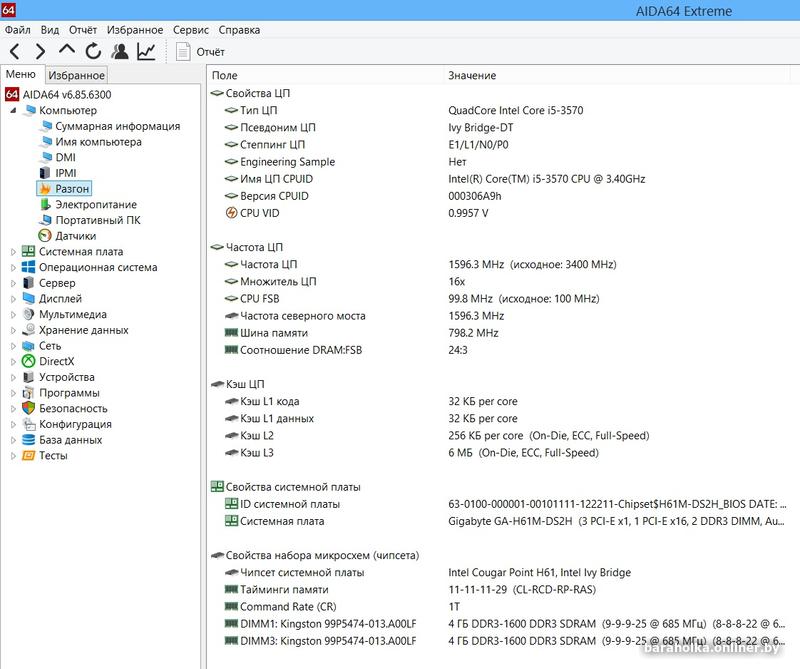Open the Избранное menu in the menu bar
Screen dimensions: 800x669
pyautogui.click(x=135, y=30)
